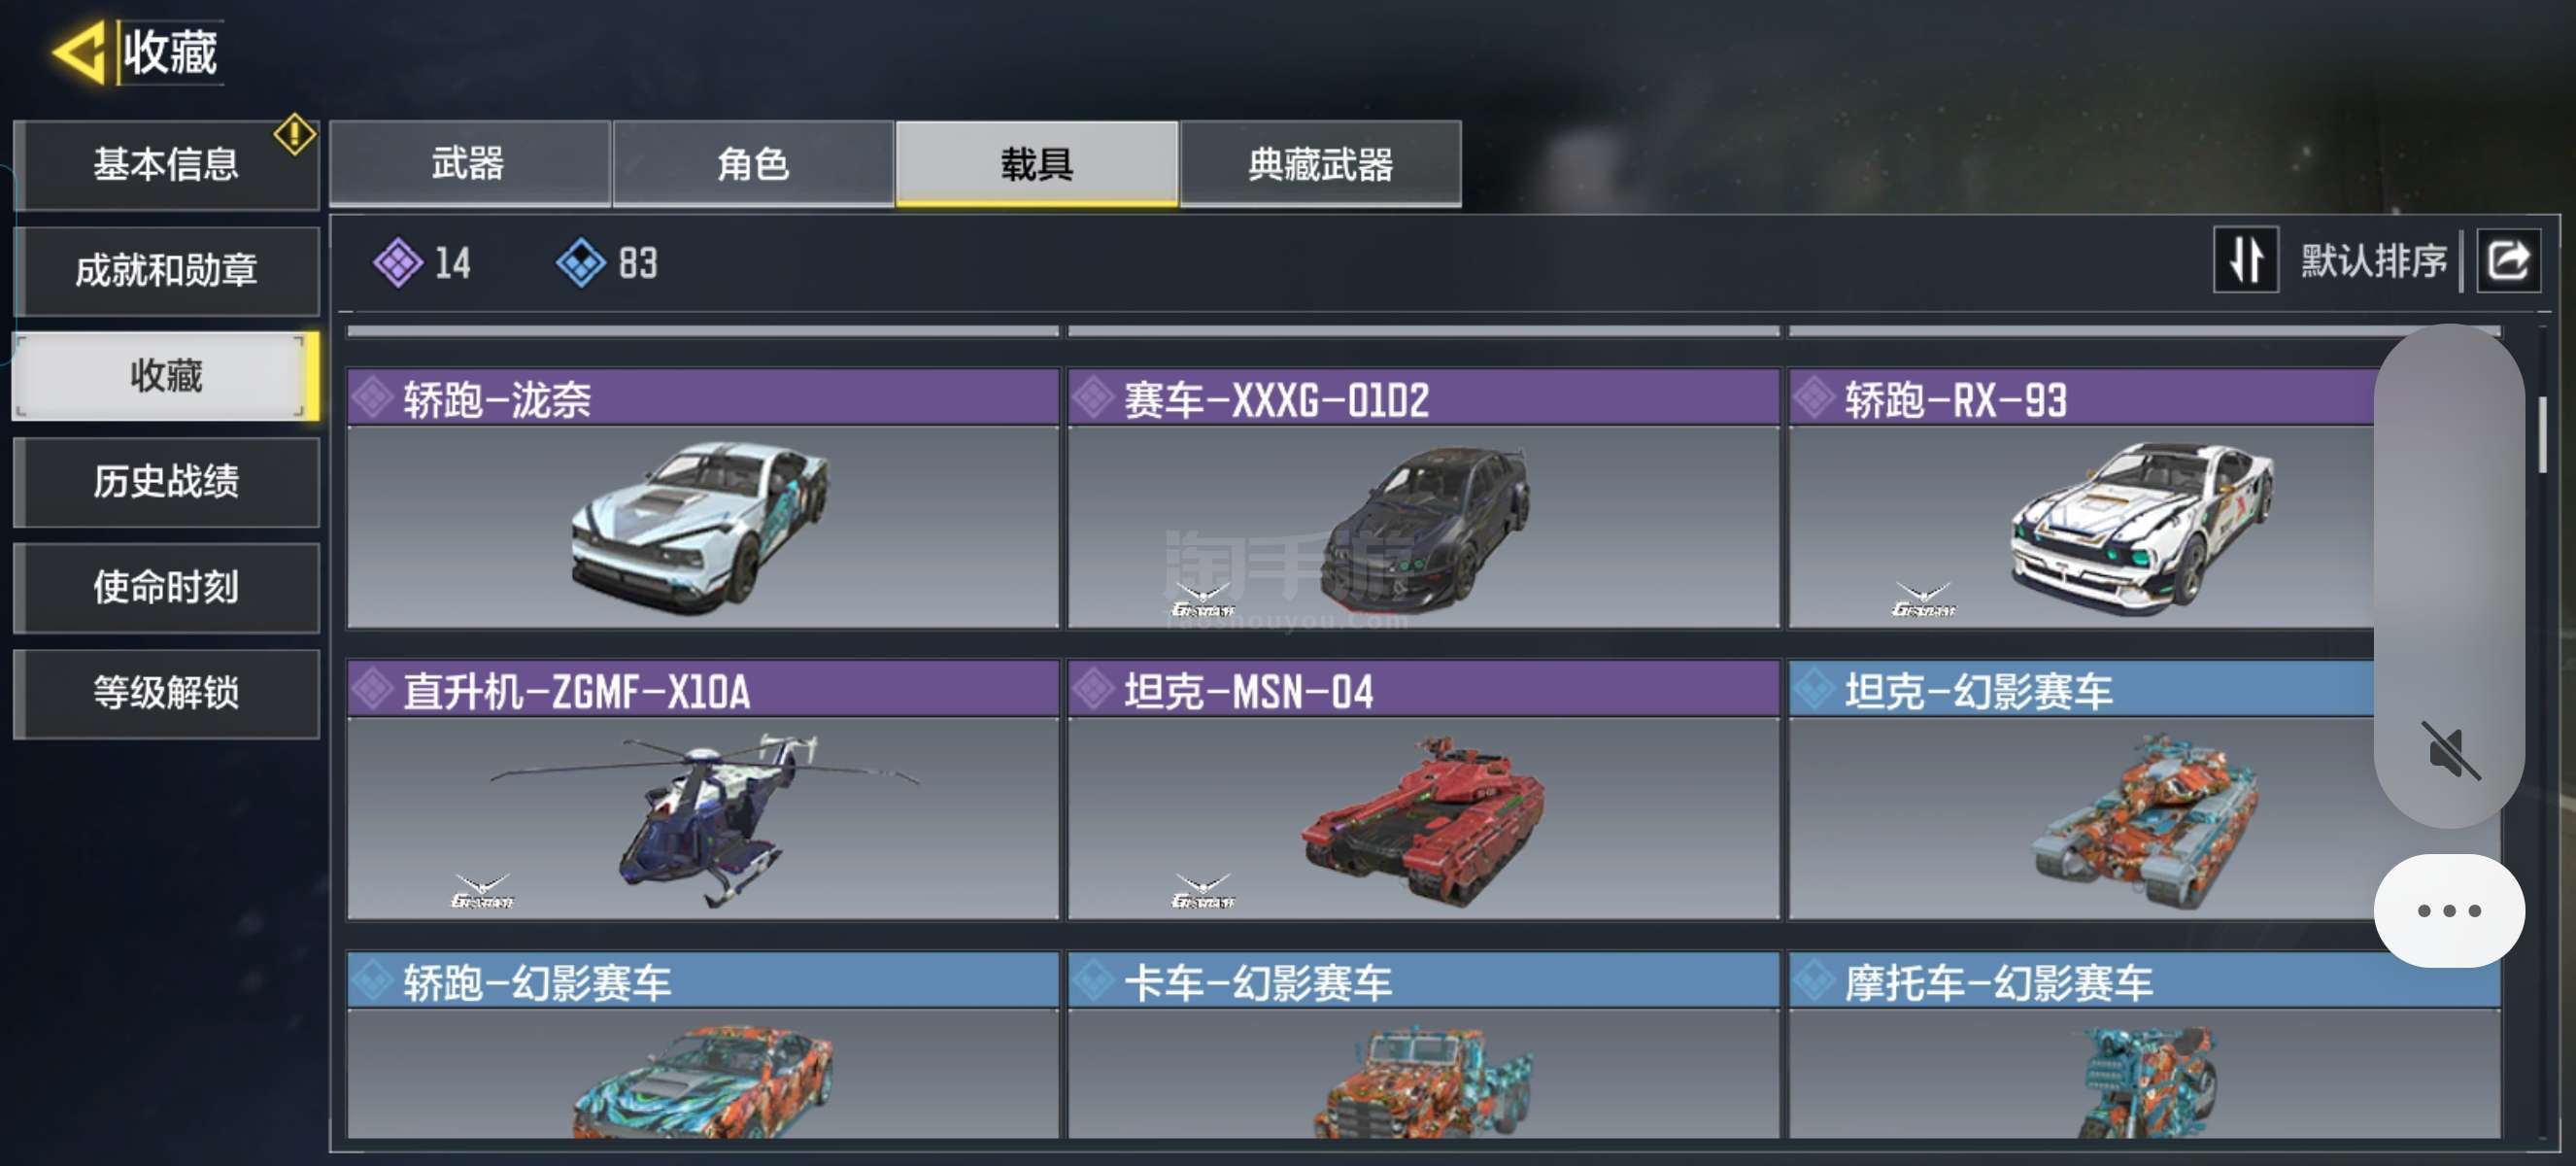The height and width of the screenshot is (1166, 2576).
Task: Open 等级解锁 in the sidebar
Action: pos(166,693)
